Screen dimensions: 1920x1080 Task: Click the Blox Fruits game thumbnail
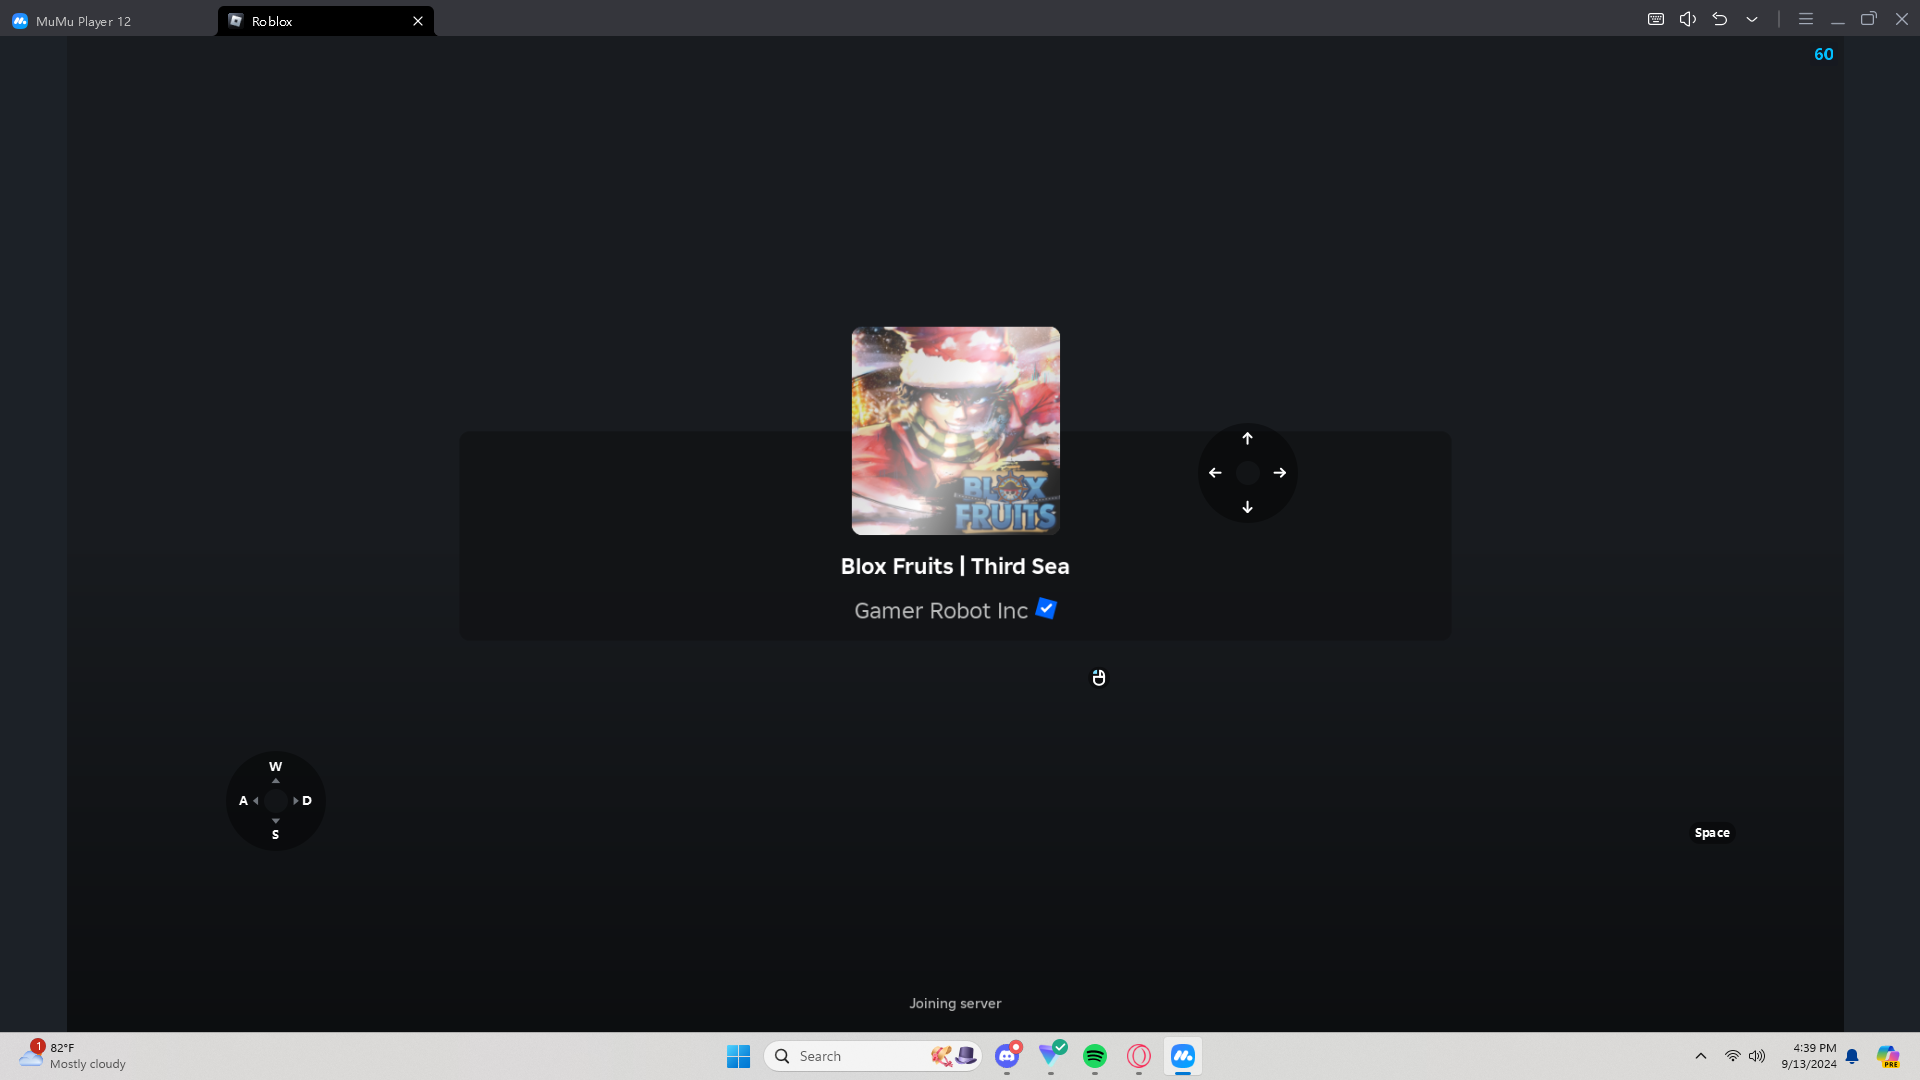pyautogui.click(x=955, y=431)
